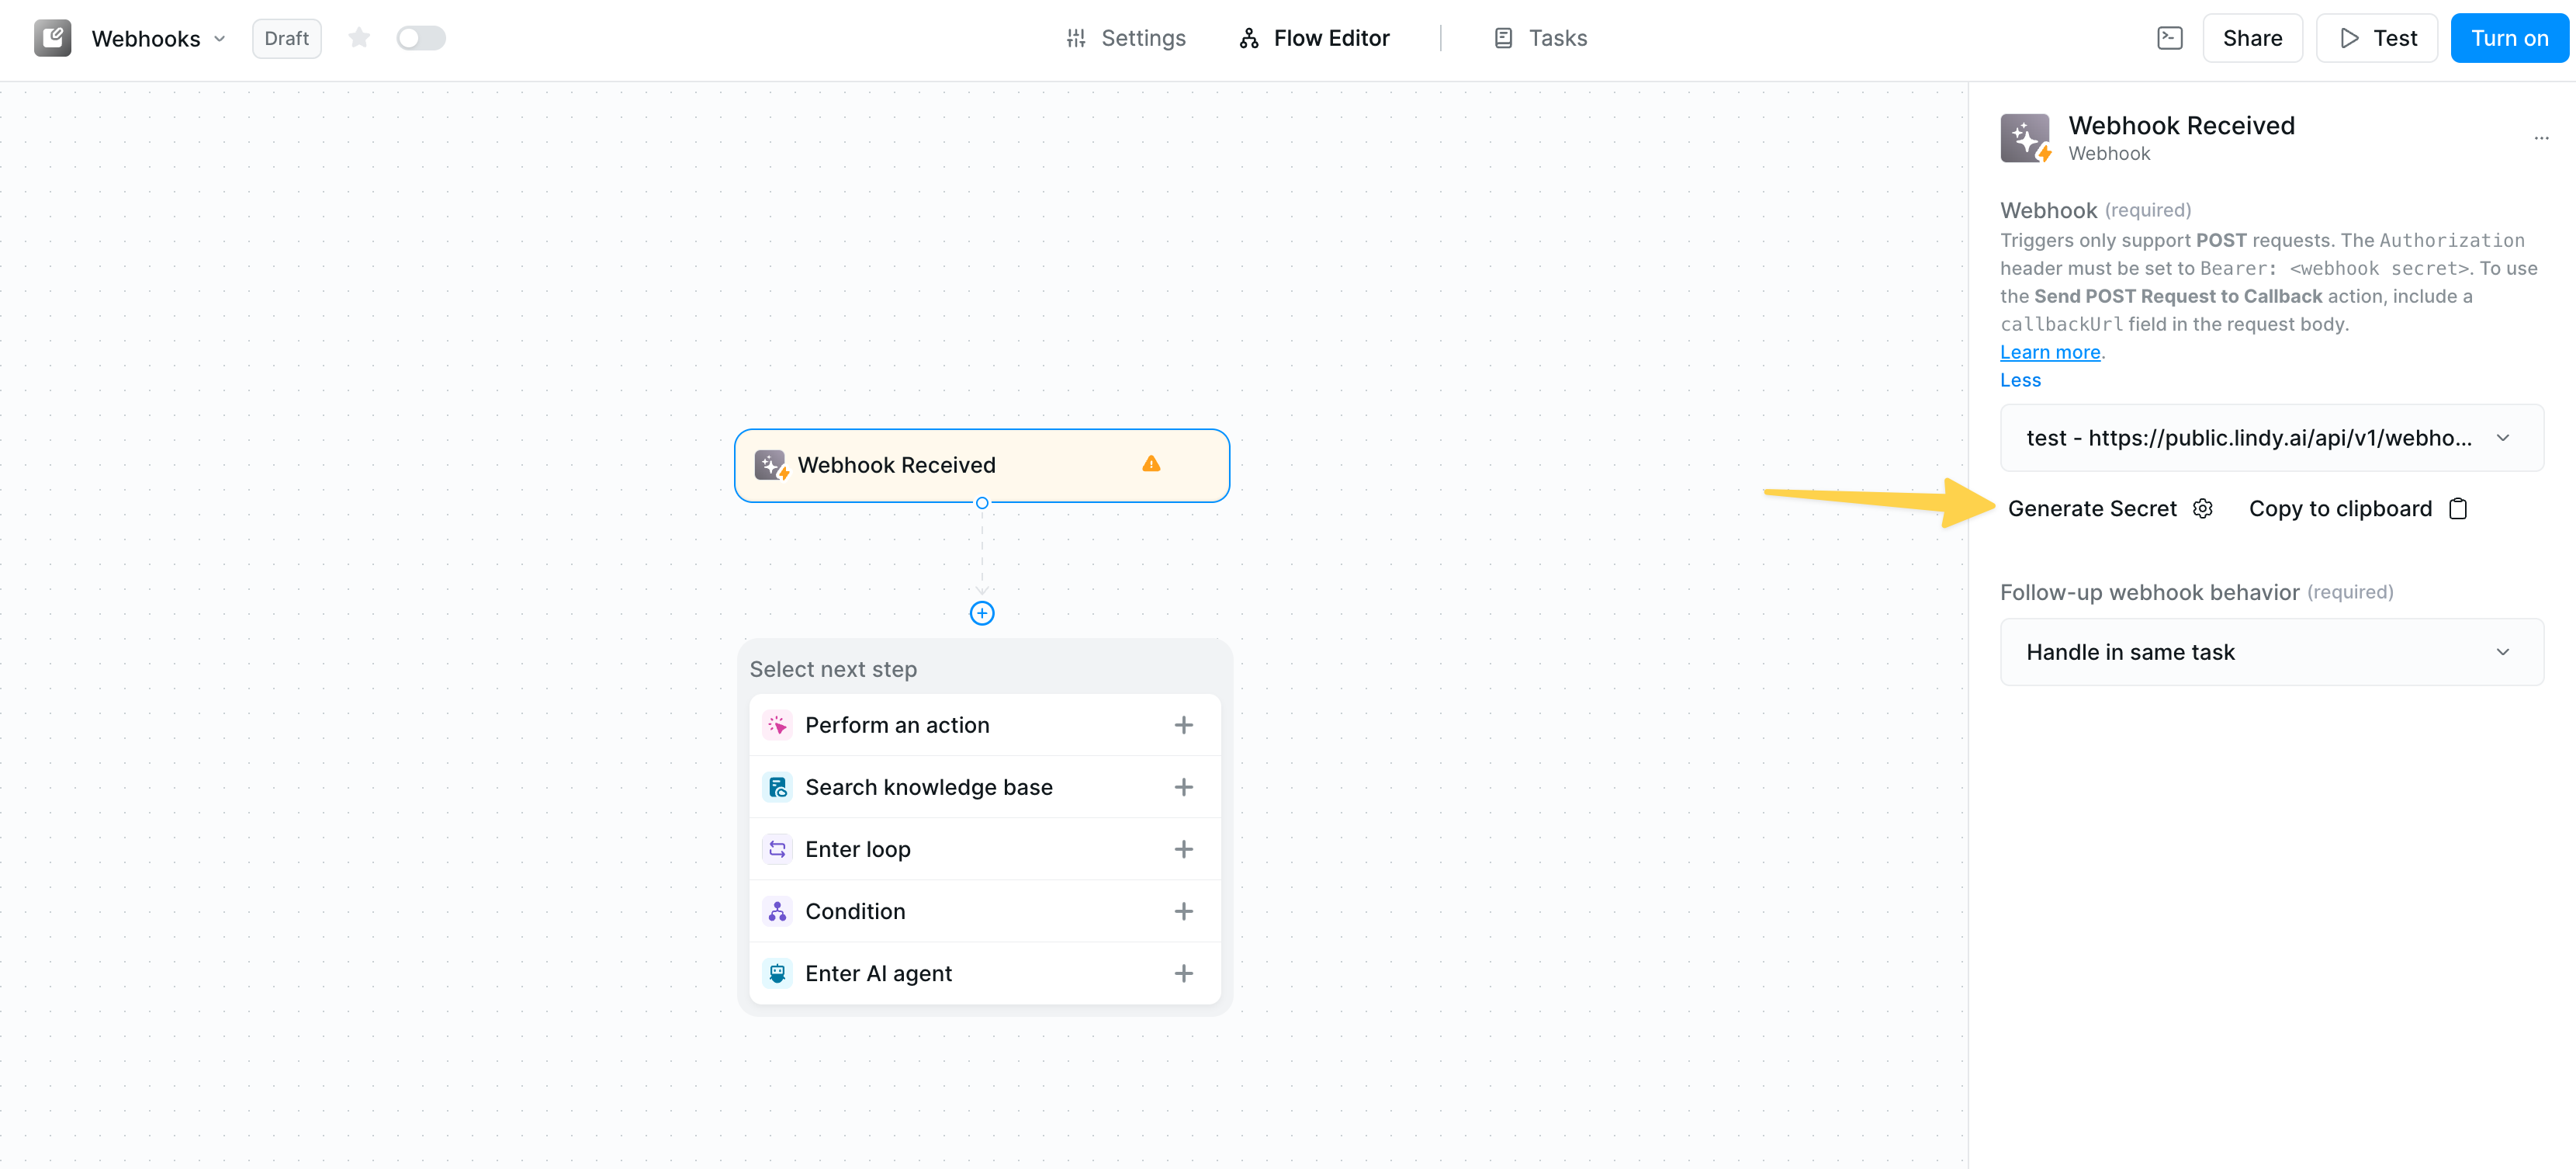The height and width of the screenshot is (1169, 2576).
Task: Star this agent as favorite
Action: coord(359,38)
